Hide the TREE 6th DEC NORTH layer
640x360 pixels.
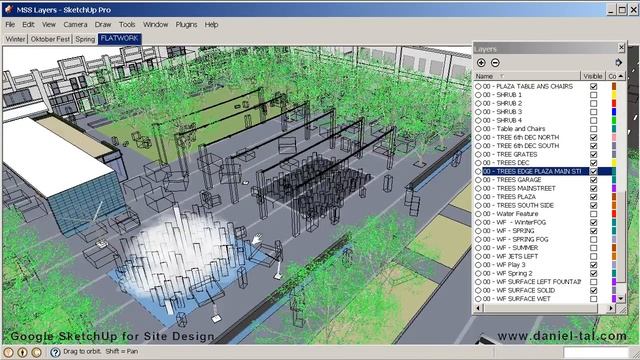pos(593,137)
